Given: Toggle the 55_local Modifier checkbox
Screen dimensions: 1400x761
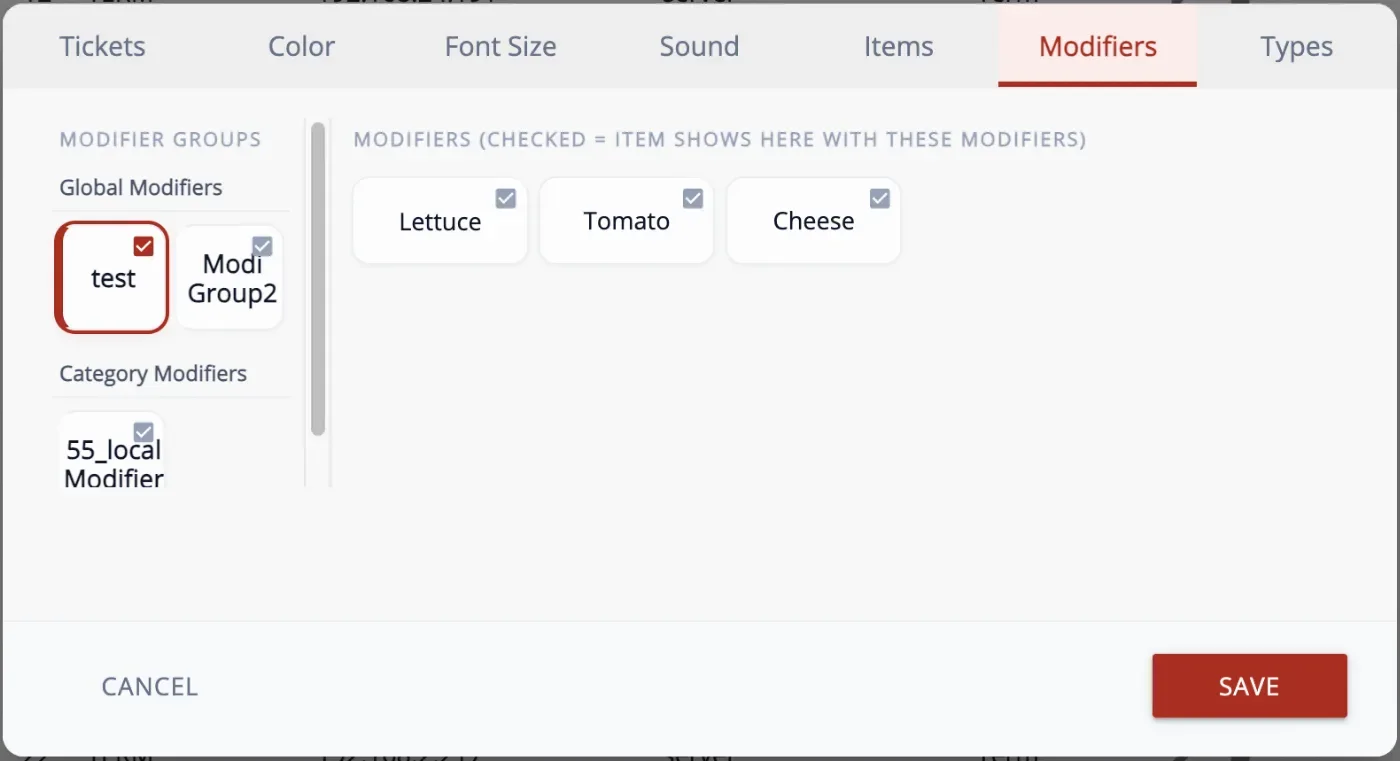Looking at the screenshot, I should point(143,432).
